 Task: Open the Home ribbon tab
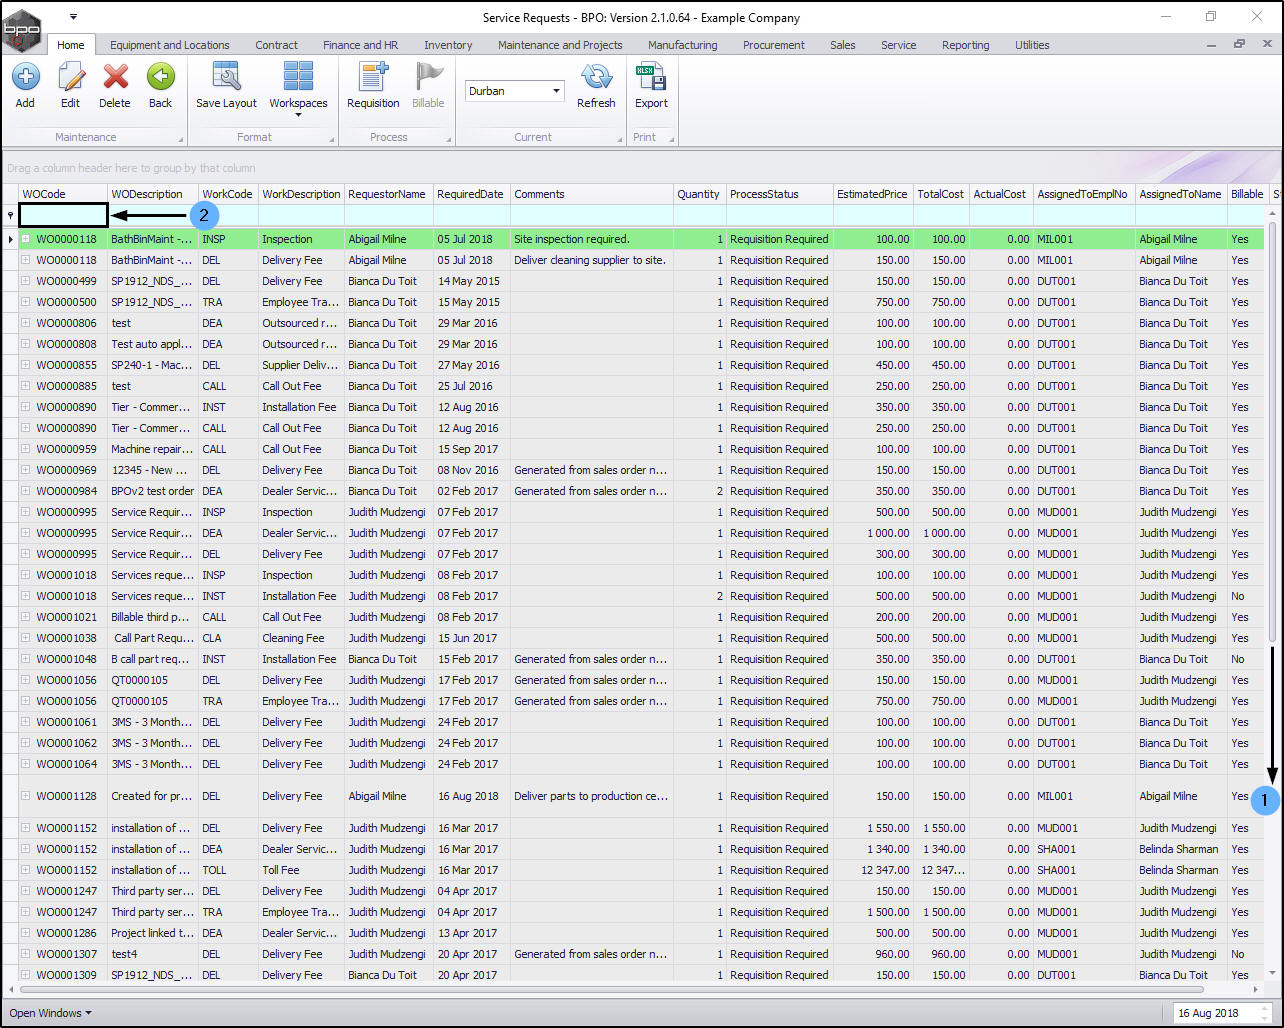71,45
